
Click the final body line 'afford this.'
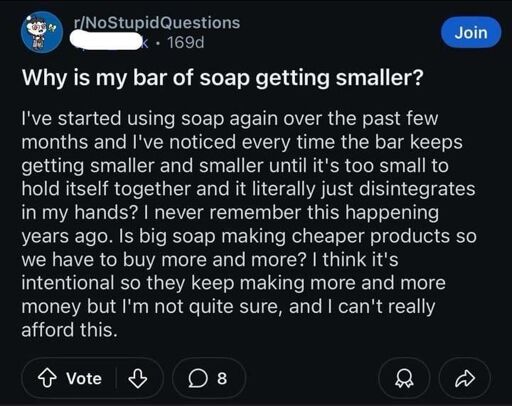click(x=70, y=330)
